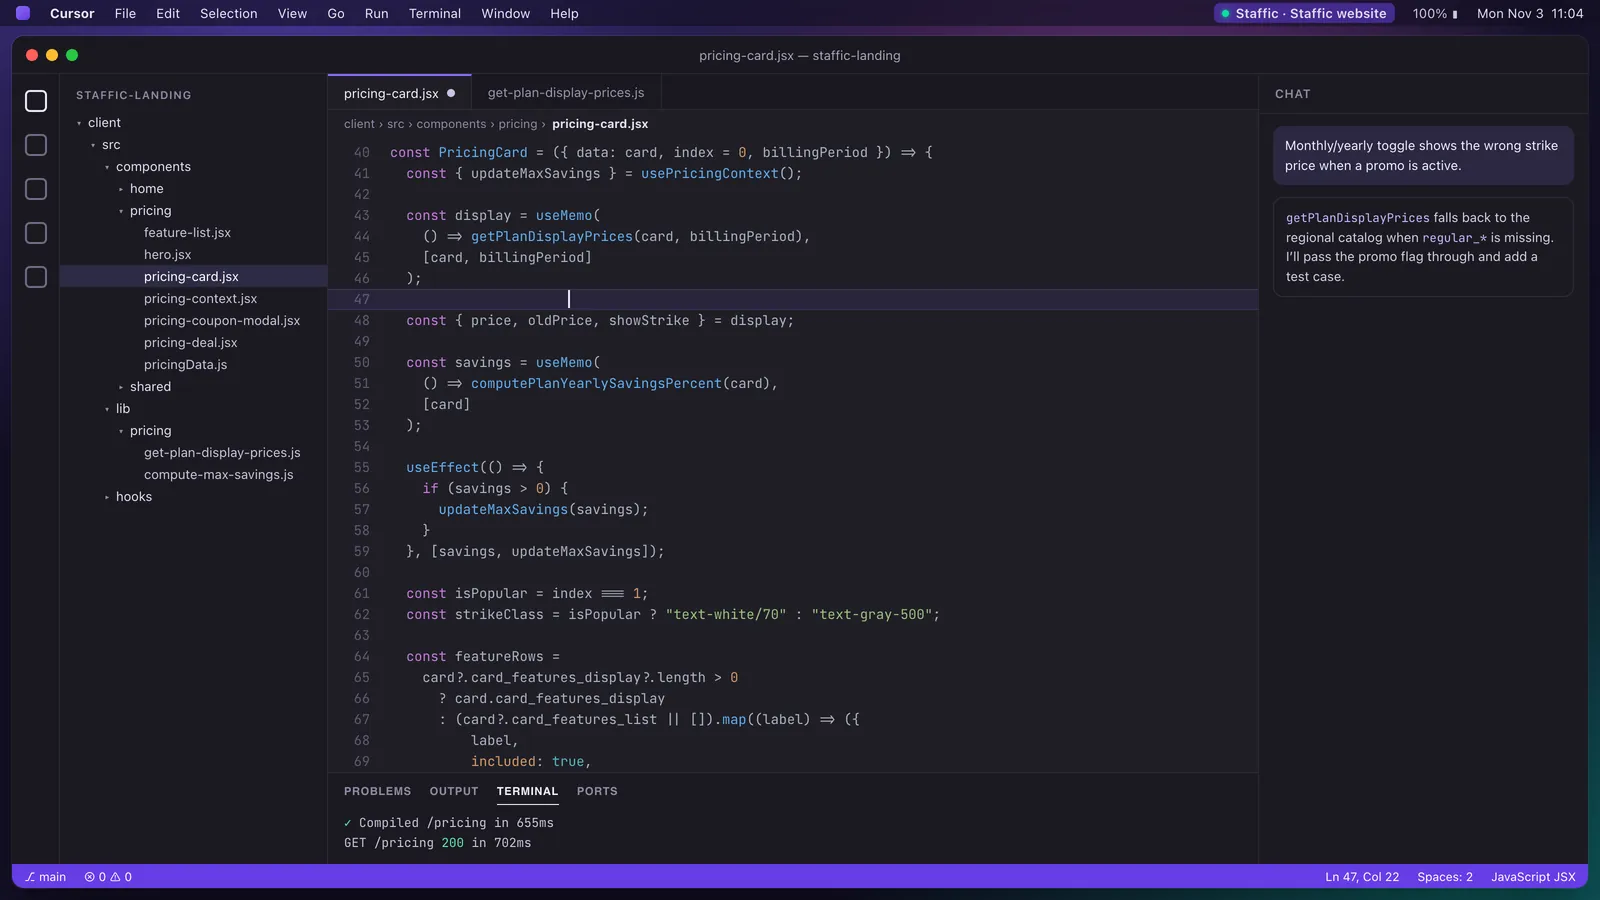Open pricing-coupon-modal.jsx in the explorer
The height and width of the screenshot is (900, 1600).
[193, 321]
